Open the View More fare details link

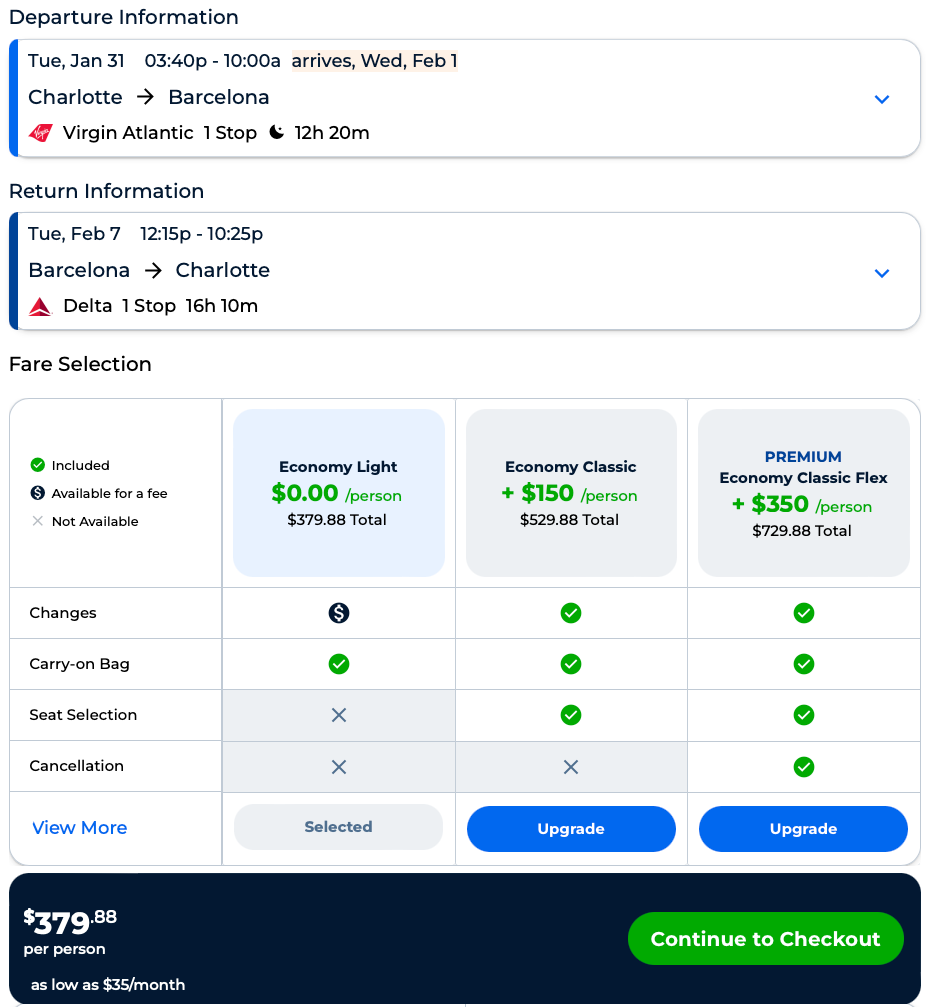click(x=80, y=828)
